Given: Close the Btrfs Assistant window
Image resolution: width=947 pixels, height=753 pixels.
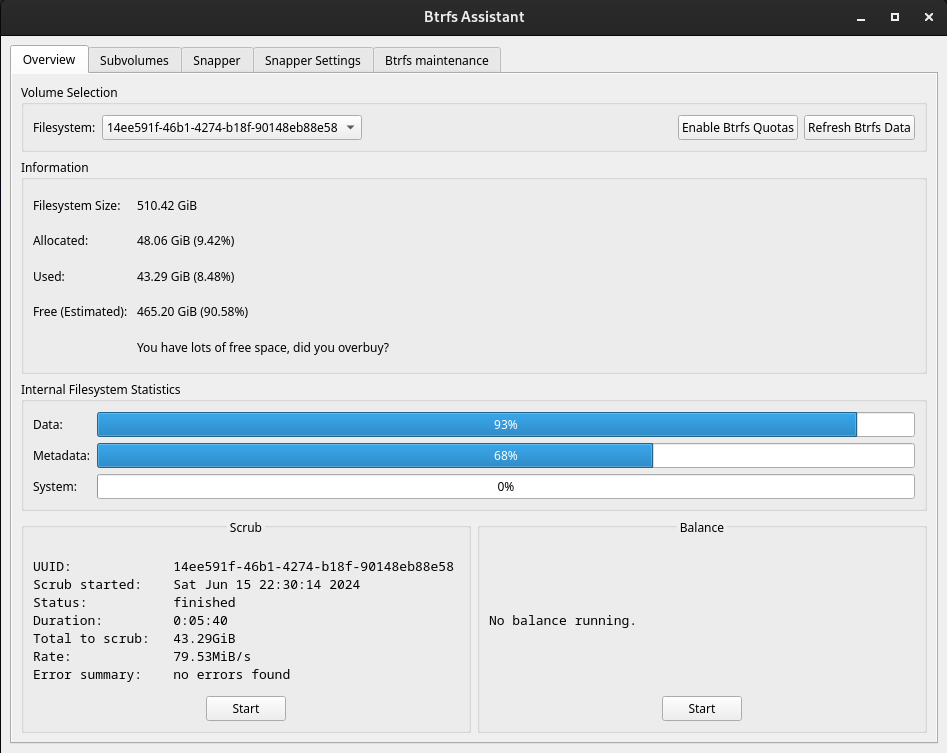Looking at the screenshot, I should click(x=929, y=18).
